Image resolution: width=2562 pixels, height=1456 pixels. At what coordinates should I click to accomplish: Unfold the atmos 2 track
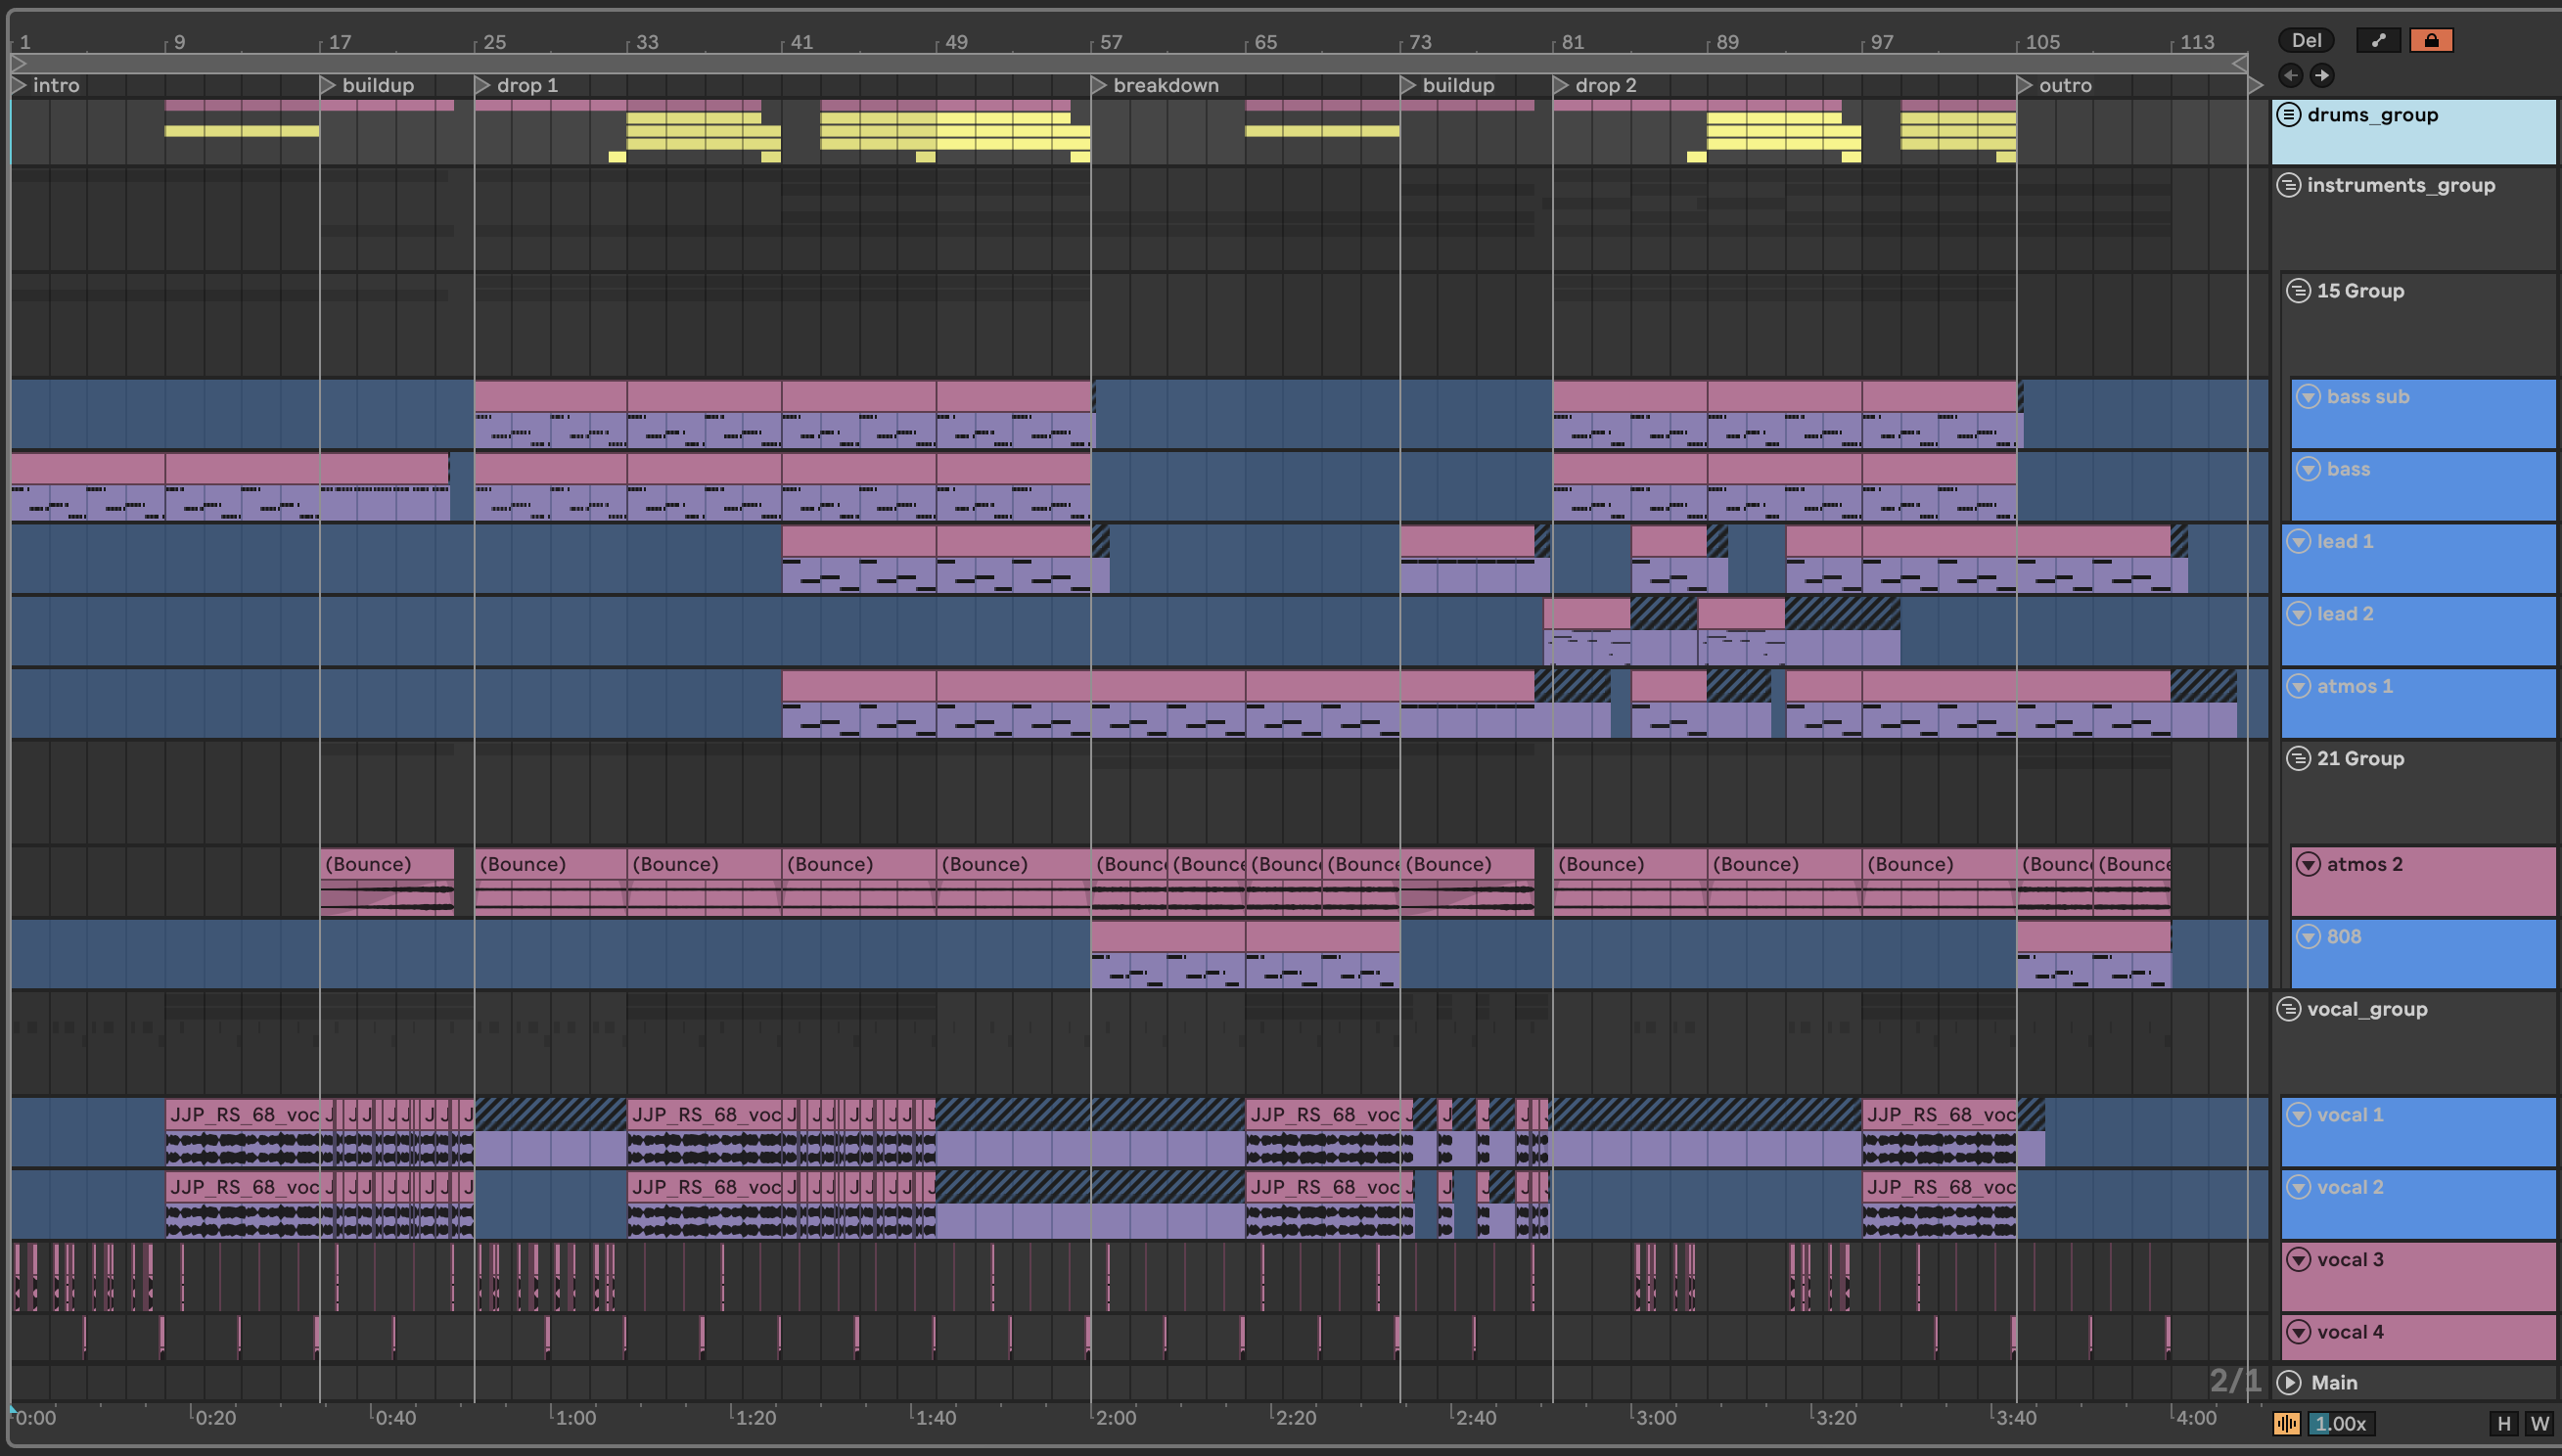pos(2308,864)
